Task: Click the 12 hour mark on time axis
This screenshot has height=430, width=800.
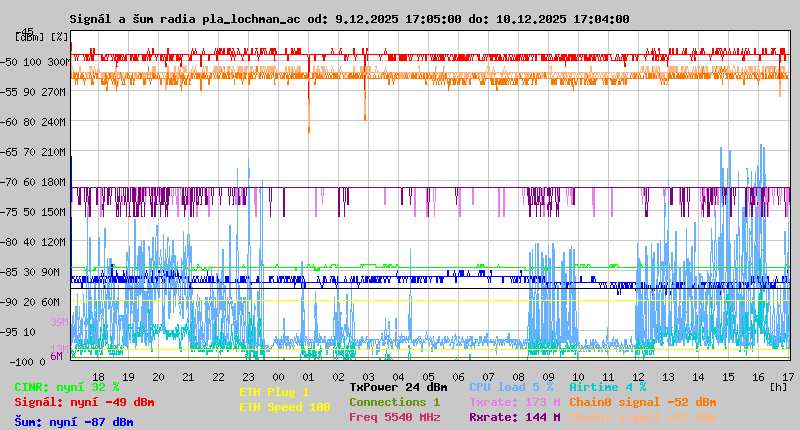Action: (638, 377)
